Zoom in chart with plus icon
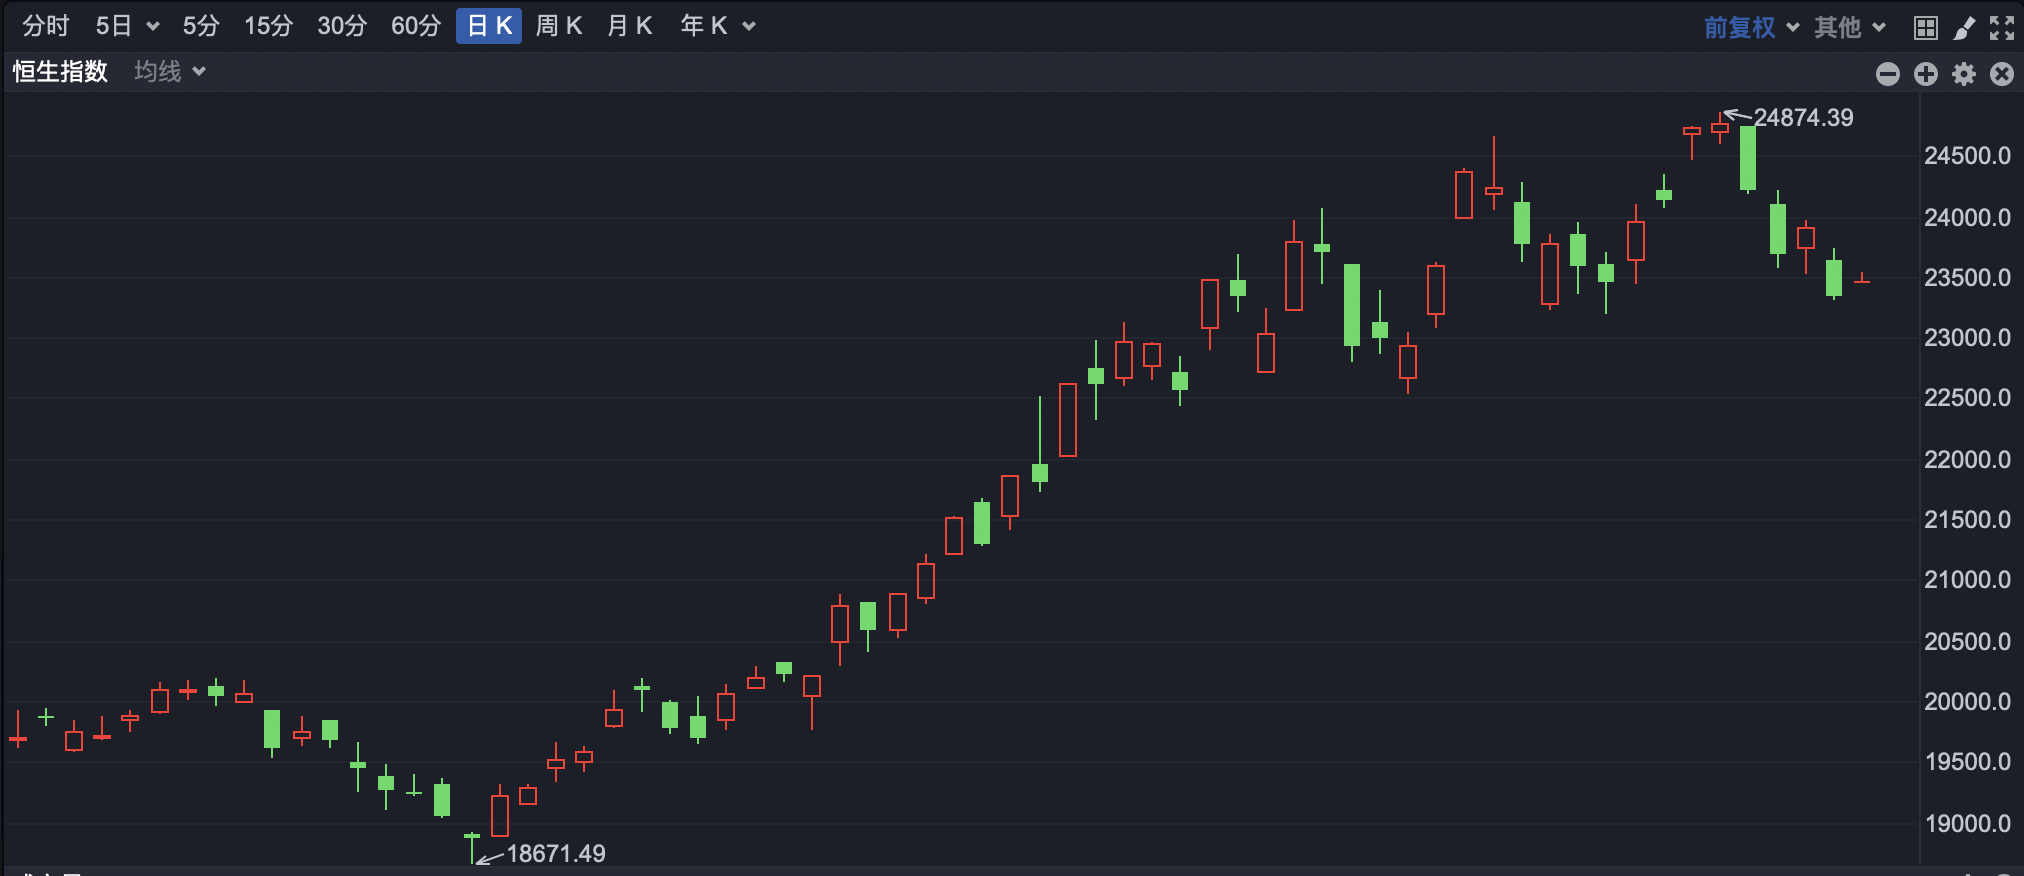The width and height of the screenshot is (2024, 876). 1926,74
